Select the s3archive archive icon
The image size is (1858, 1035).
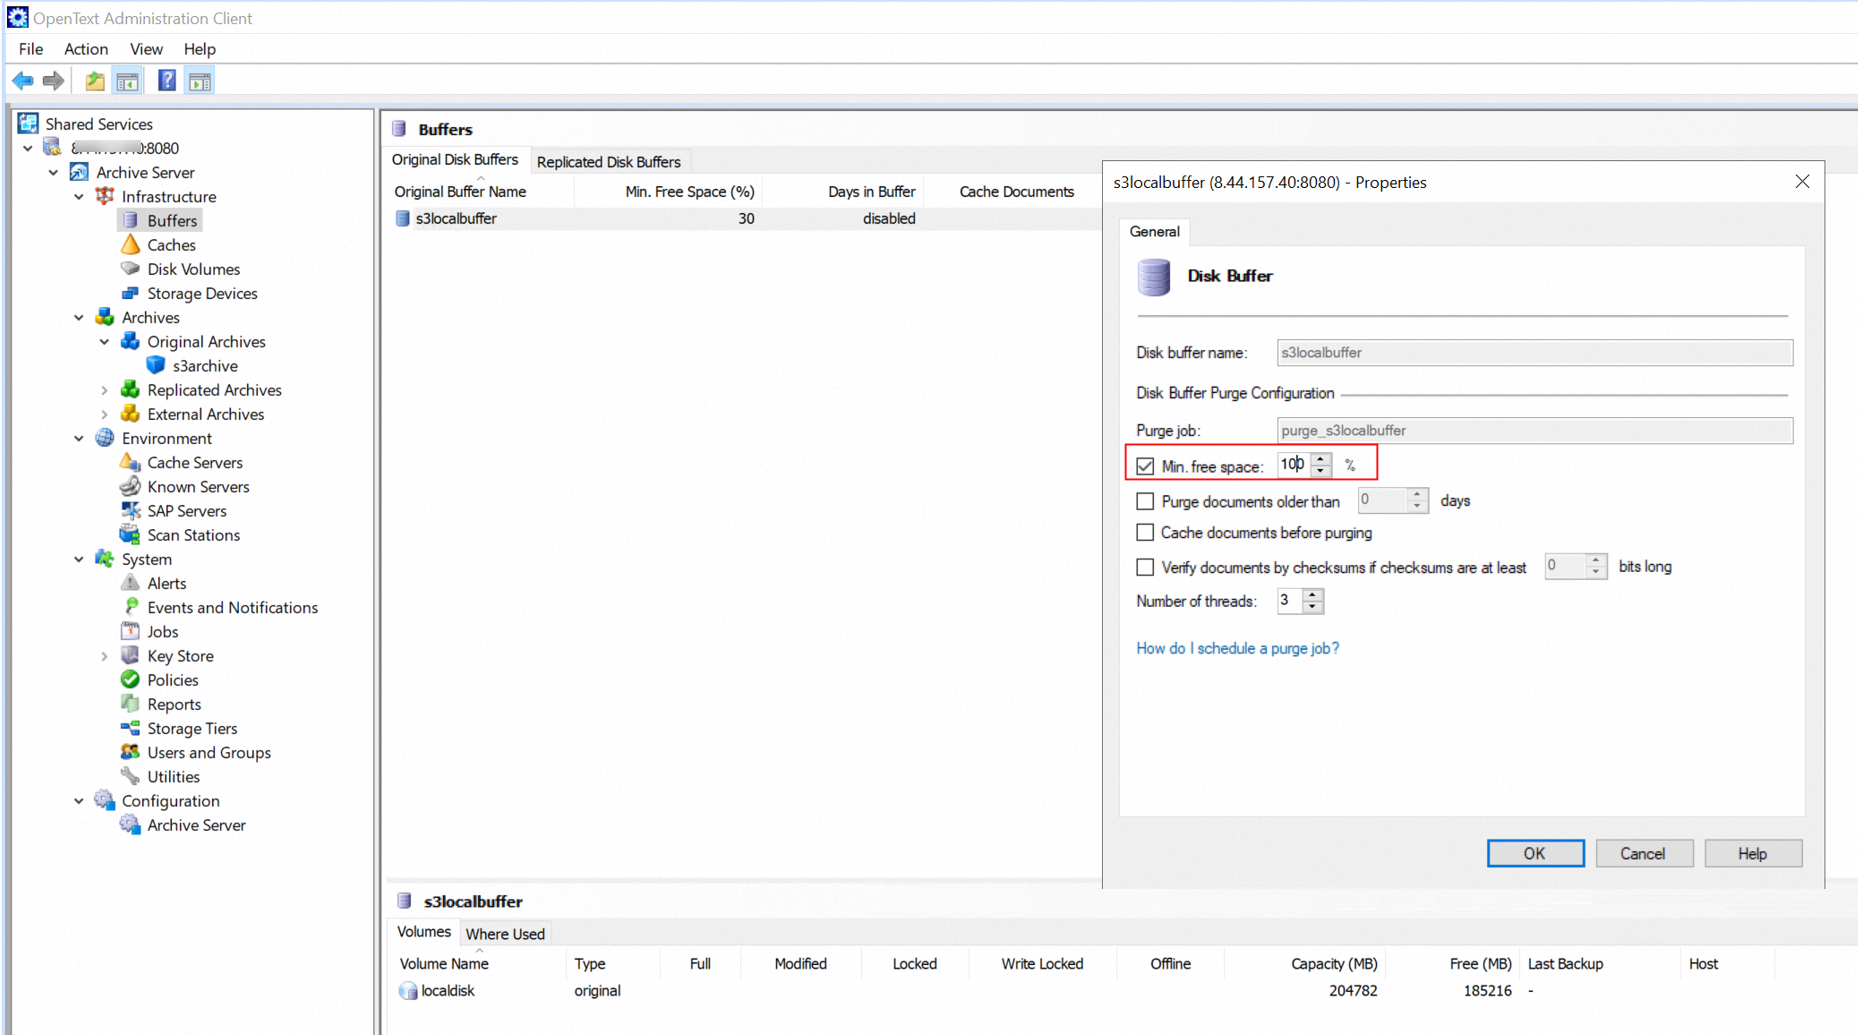pyautogui.click(x=156, y=366)
